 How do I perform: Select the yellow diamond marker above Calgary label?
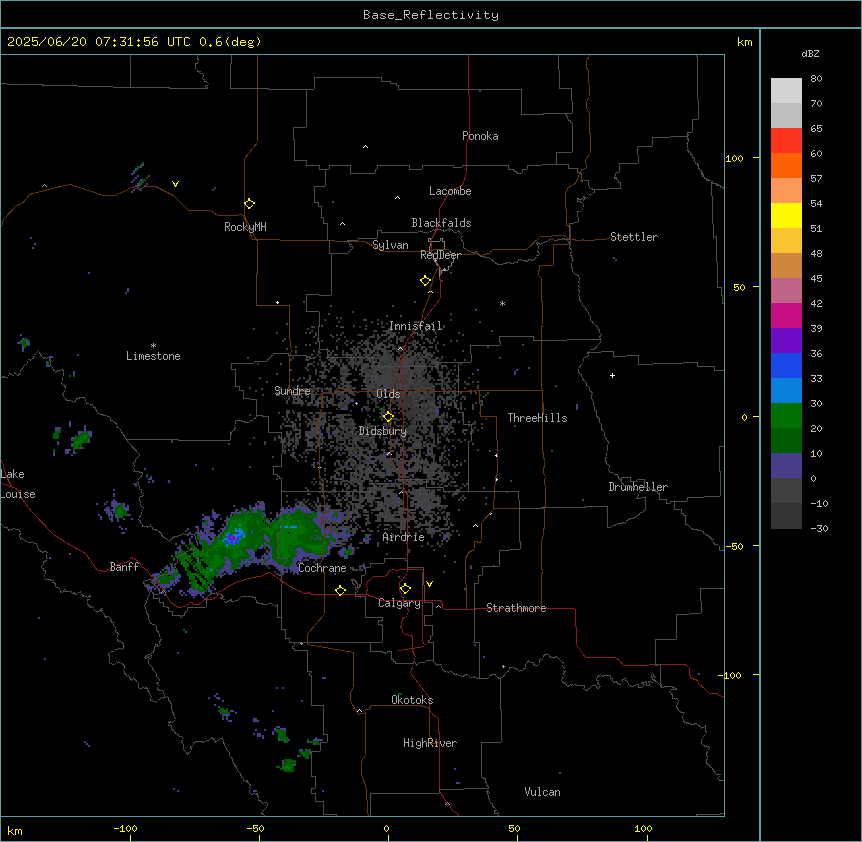[x=405, y=589]
